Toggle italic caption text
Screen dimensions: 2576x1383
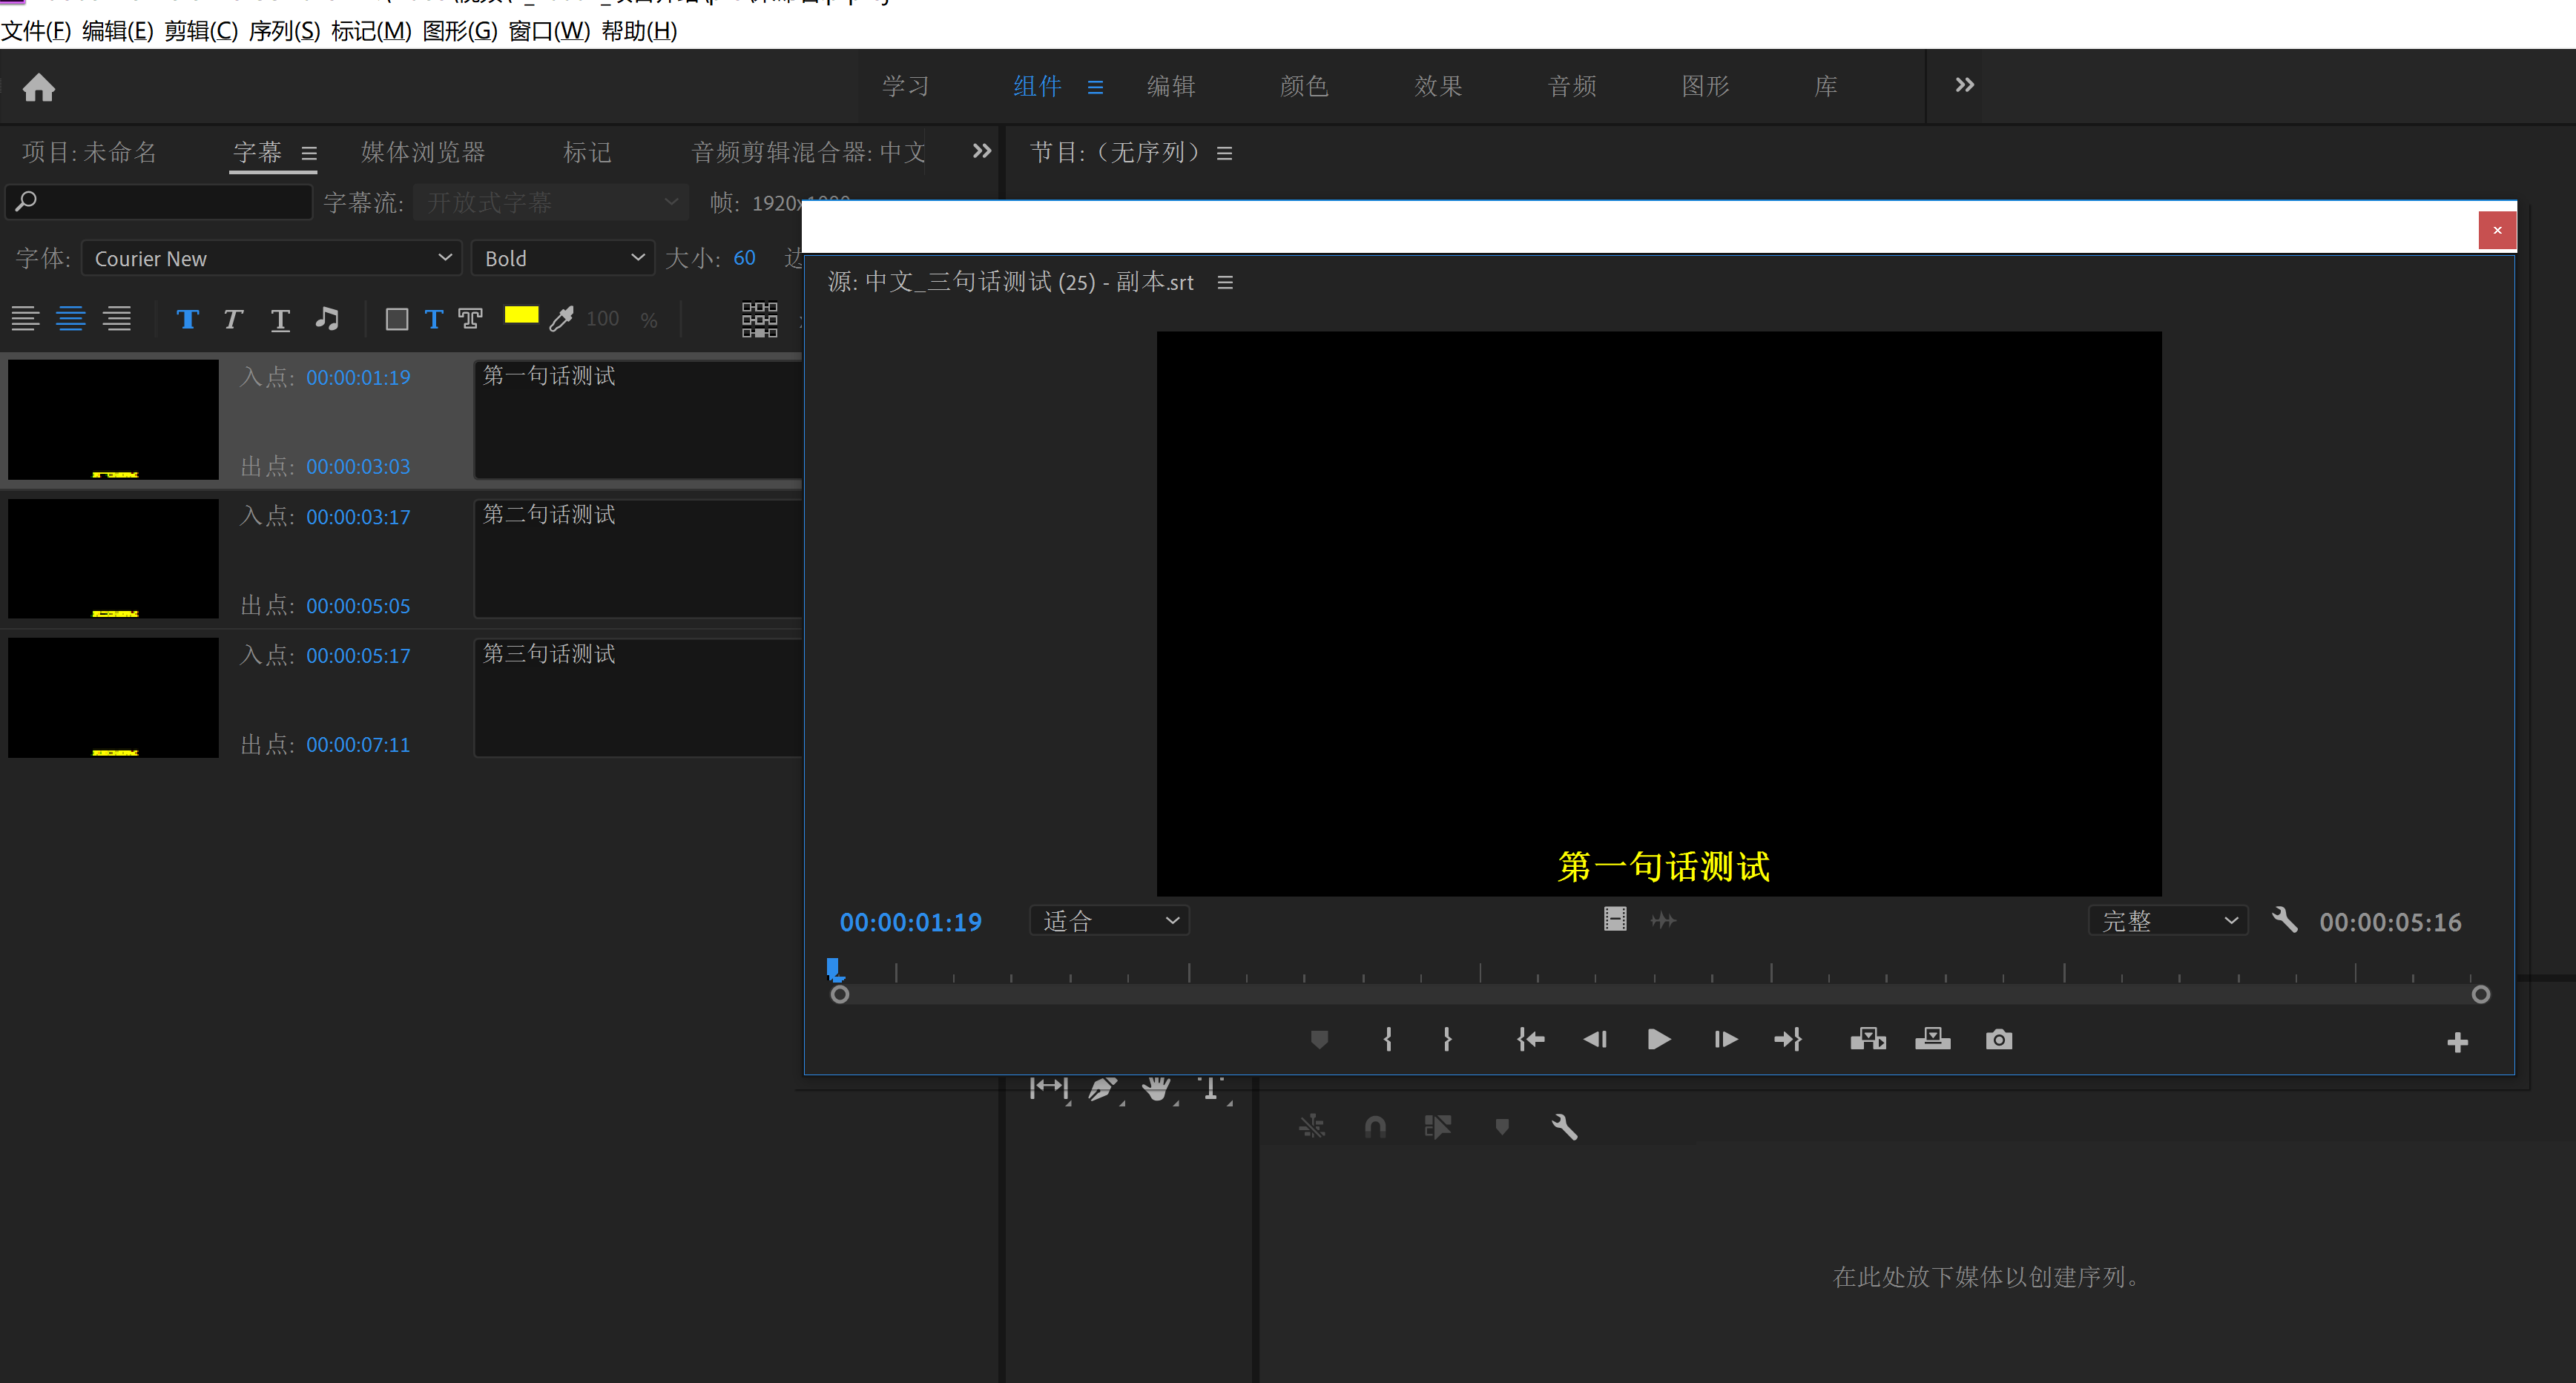[x=233, y=319]
